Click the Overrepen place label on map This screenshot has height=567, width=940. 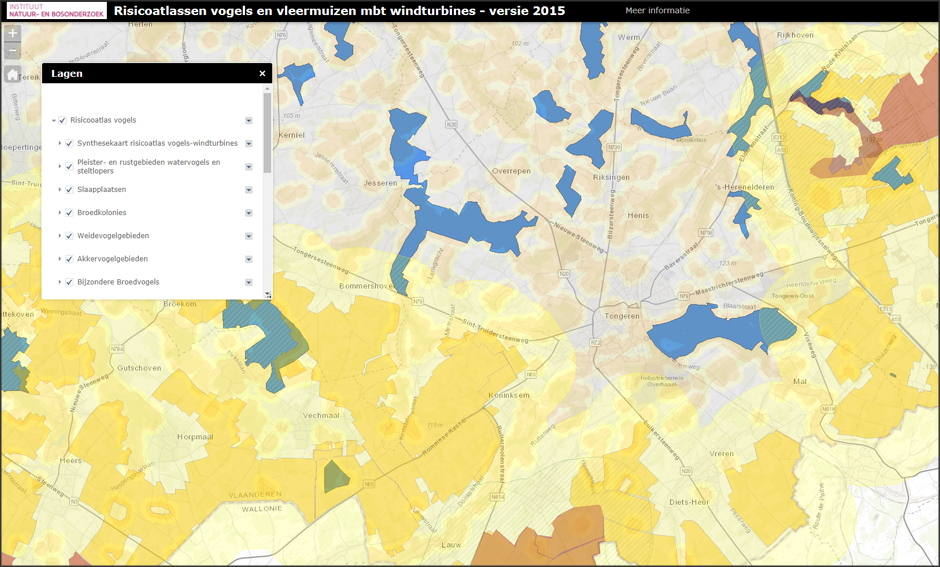[511, 171]
